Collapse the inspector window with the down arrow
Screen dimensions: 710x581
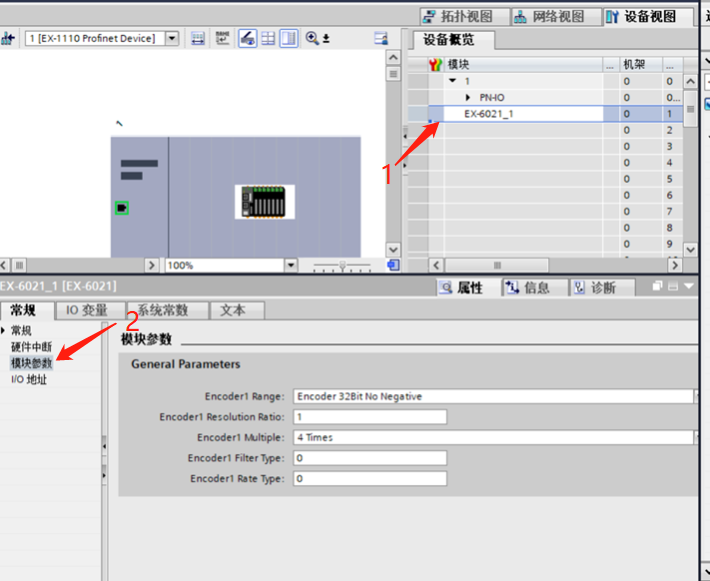coord(689,286)
